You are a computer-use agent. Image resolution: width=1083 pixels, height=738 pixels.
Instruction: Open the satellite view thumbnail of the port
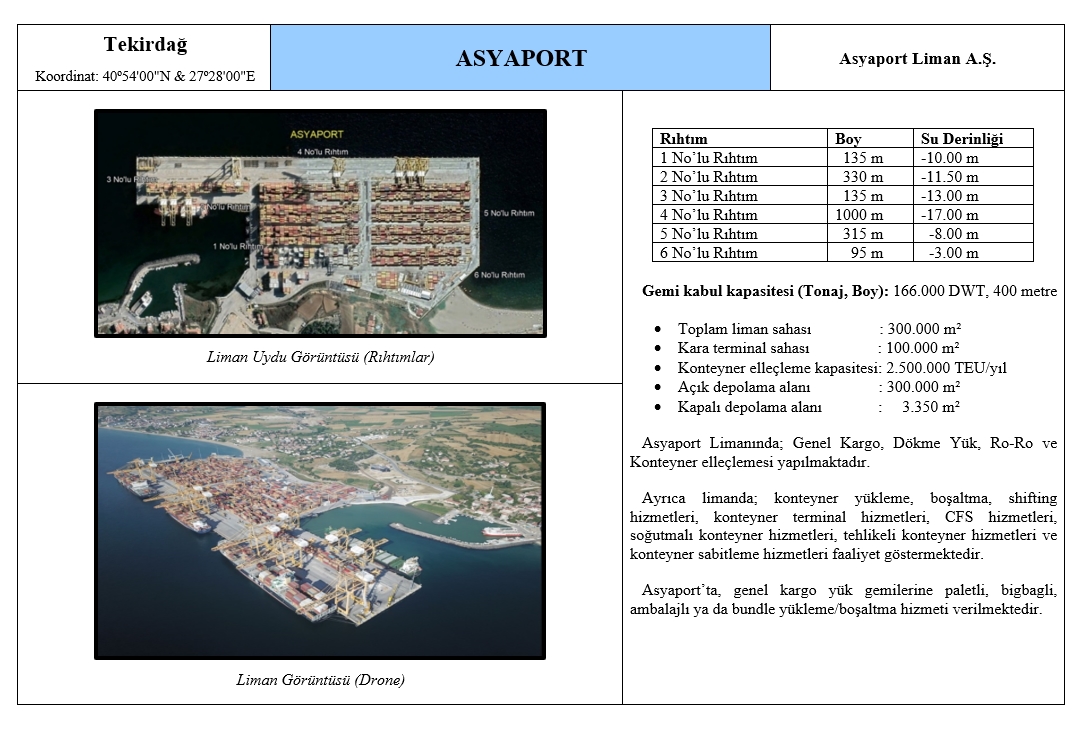click(x=320, y=223)
